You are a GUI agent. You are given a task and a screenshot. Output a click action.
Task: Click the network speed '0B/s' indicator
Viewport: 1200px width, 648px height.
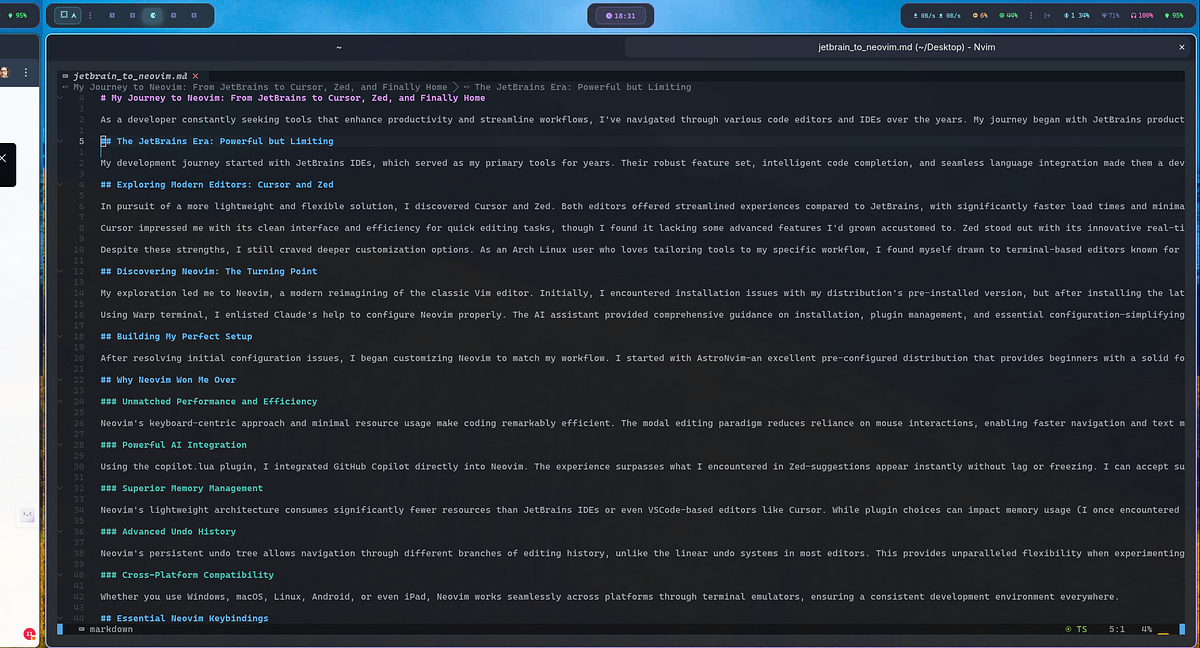[937, 15]
